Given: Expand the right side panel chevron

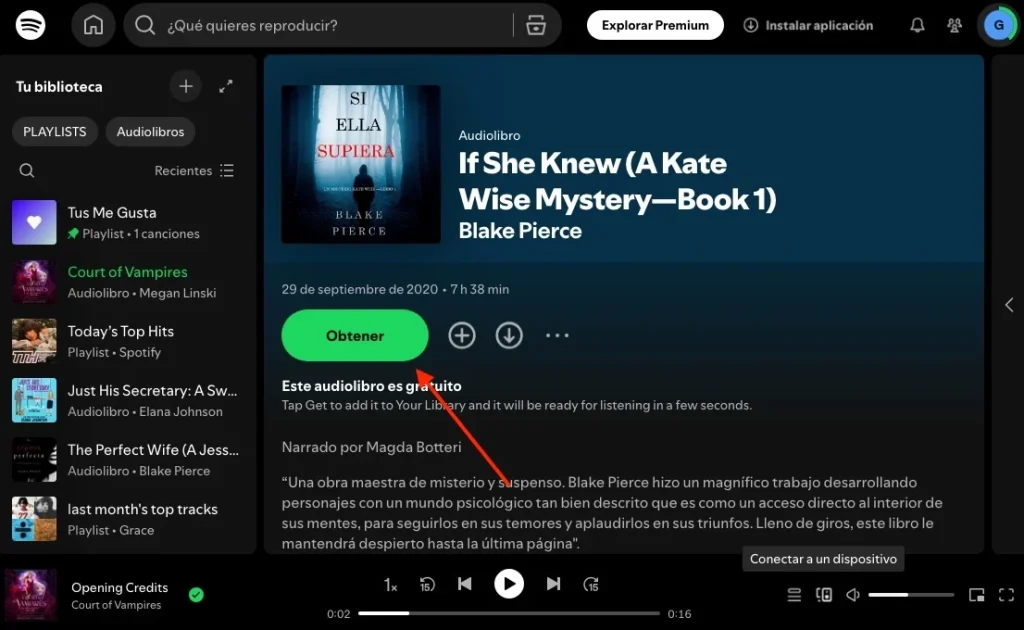Looking at the screenshot, I should pyautogui.click(x=1009, y=305).
